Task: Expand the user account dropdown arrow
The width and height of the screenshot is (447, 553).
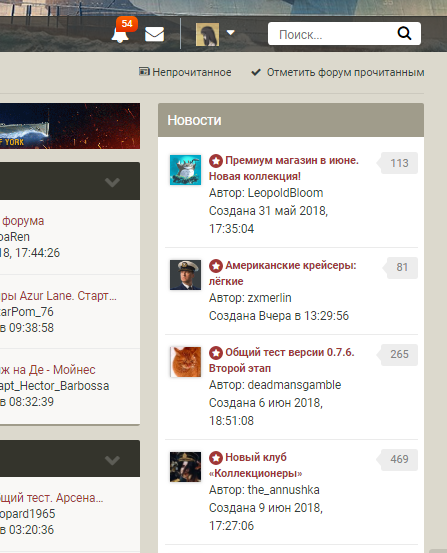Action: point(230,32)
